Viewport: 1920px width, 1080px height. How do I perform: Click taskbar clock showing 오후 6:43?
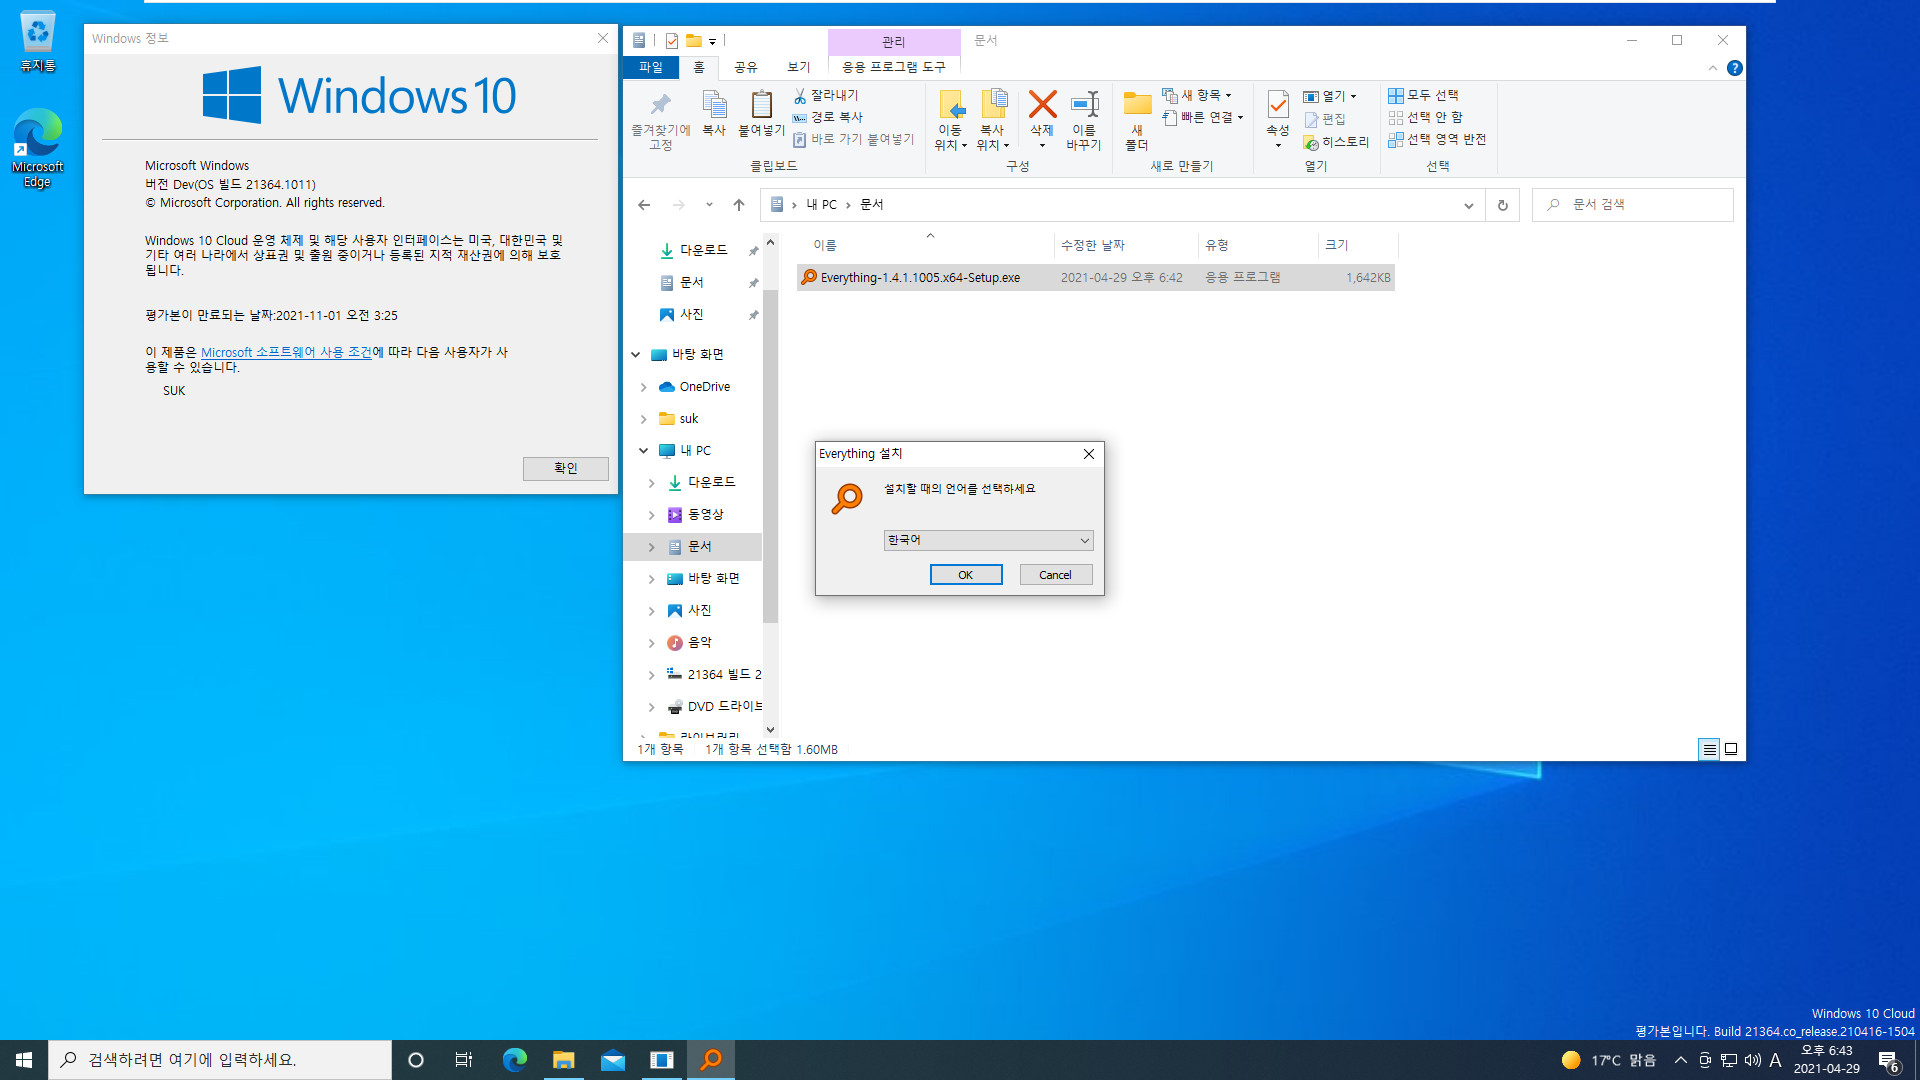1827,1060
